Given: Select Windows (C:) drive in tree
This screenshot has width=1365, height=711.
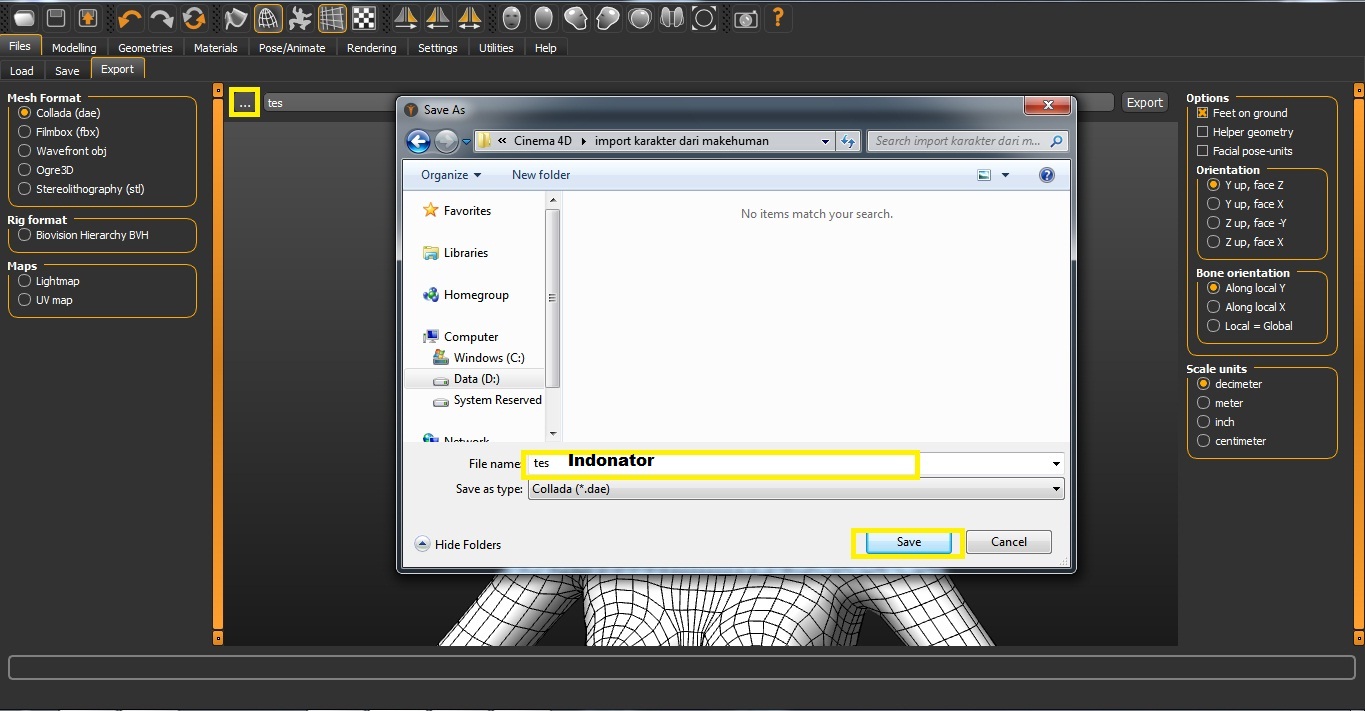Looking at the screenshot, I should (478, 358).
